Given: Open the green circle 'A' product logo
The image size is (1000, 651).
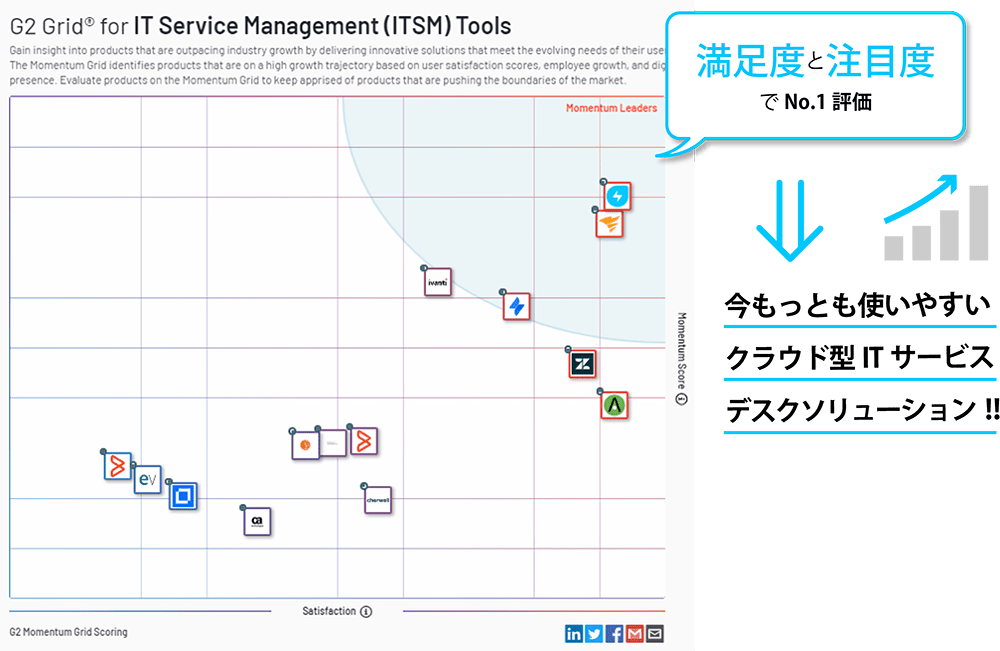Looking at the screenshot, I should 615,405.
